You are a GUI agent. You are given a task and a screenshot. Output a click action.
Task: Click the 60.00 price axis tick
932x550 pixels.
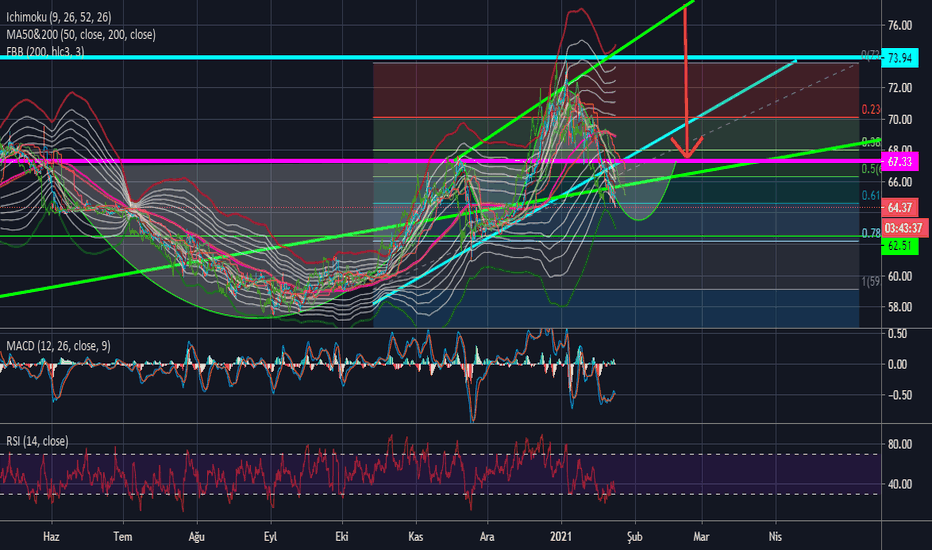[900, 276]
